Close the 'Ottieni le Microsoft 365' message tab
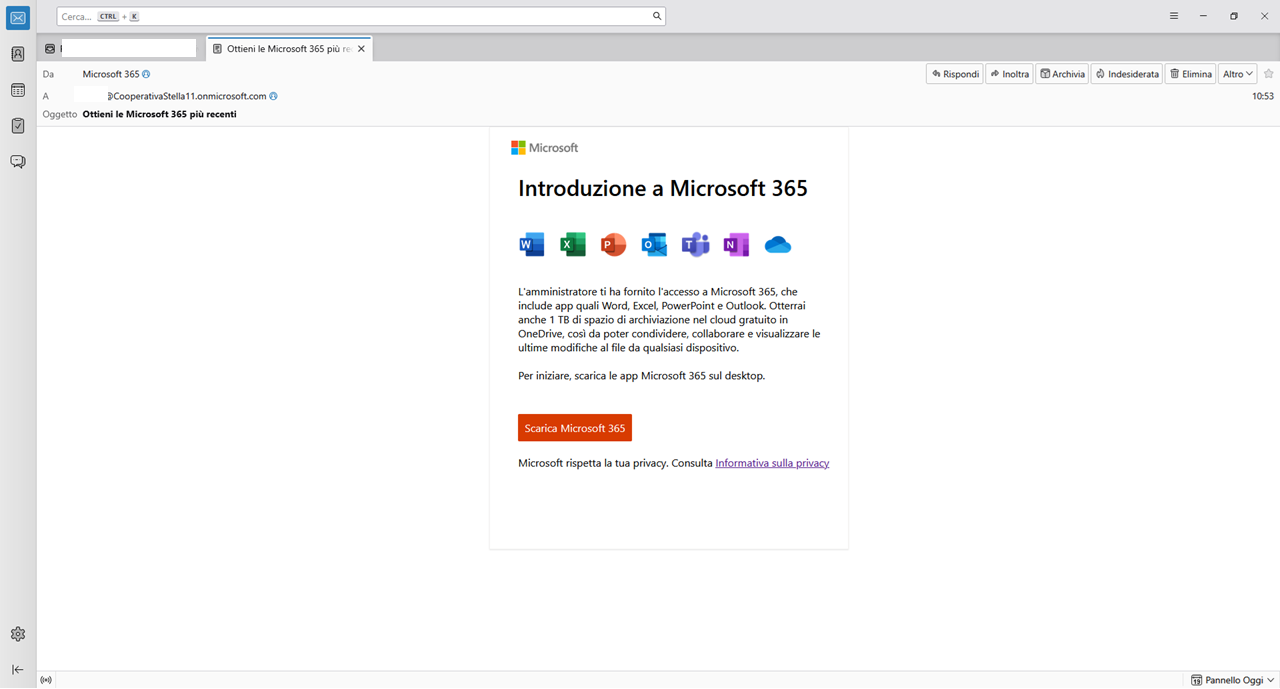Image resolution: width=1280 pixels, height=689 pixels. (362, 48)
